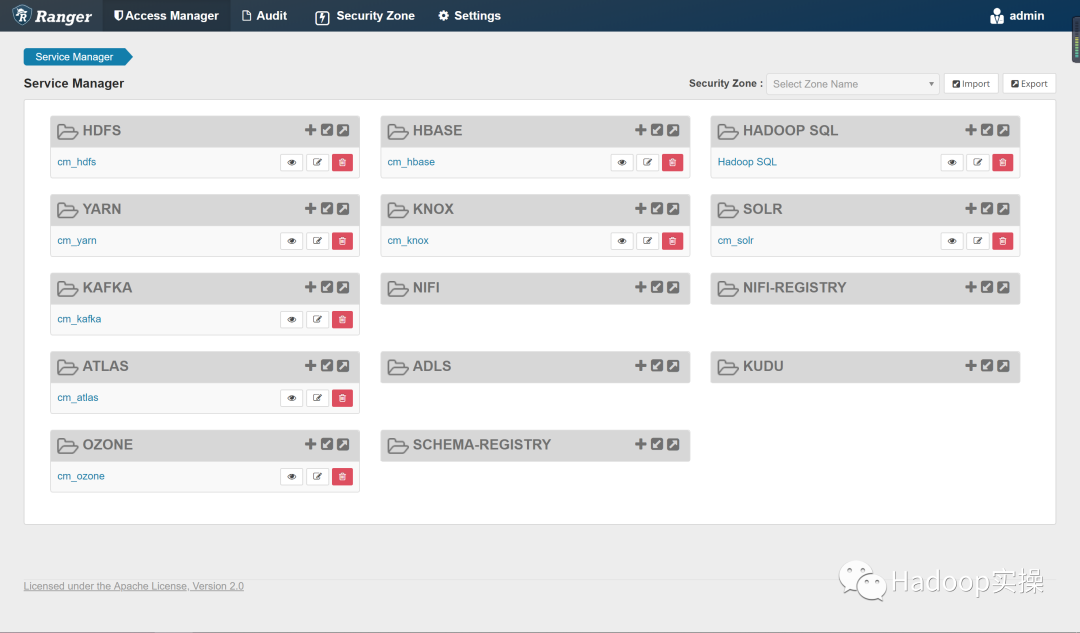Viewport: 1080px width, 633px height.
Task: Delete the cm_kafka service
Action: coord(342,320)
